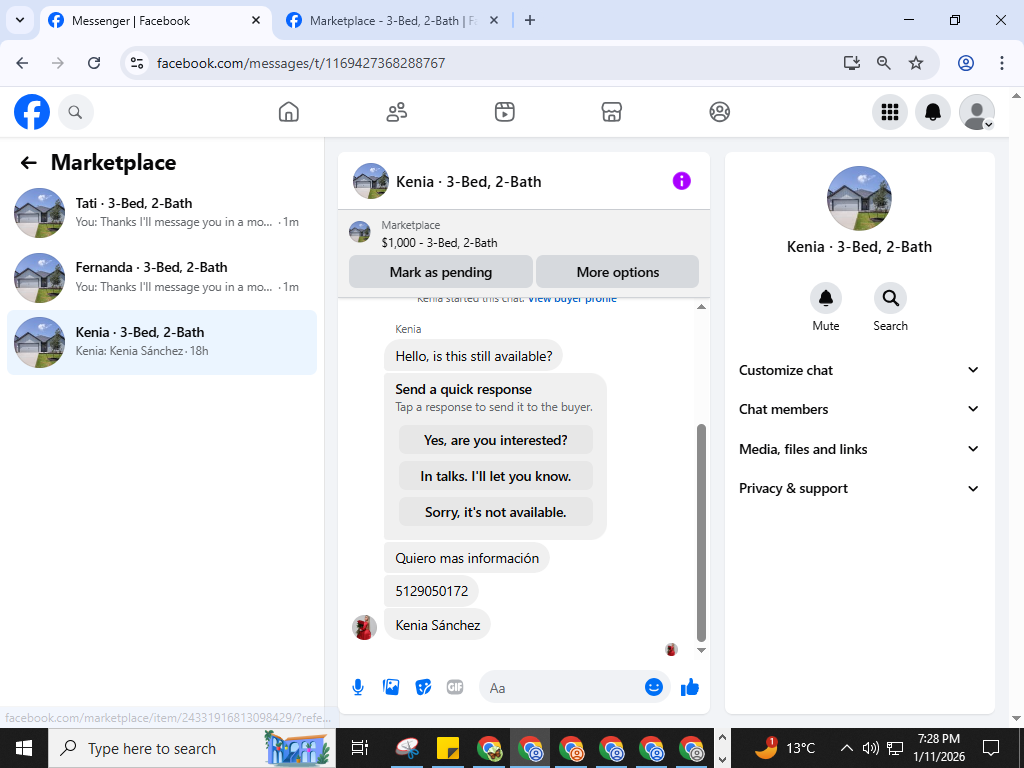
Task: Open the Facebook search magnifier
Action: coord(76,112)
